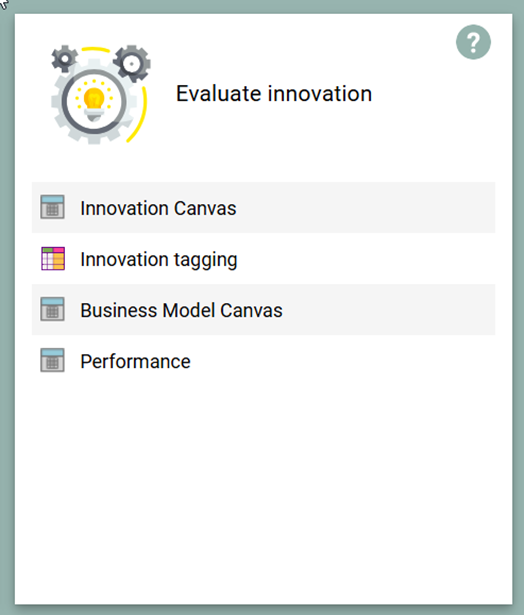Viewport: 524px width, 615px height.
Task: Click the large dark gear at the illustration's top right
Action: [x=132, y=63]
